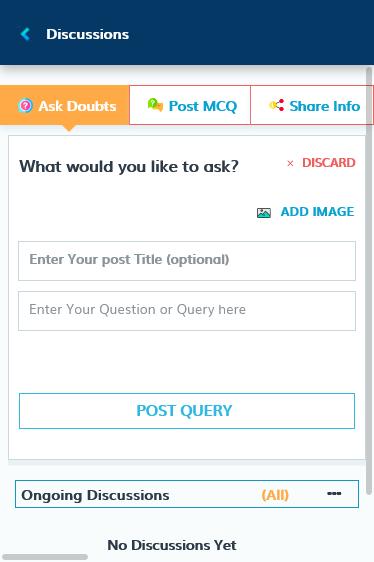This screenshot has width=374, height=562.
Task: Expand the Ongoing Discussions bar
Action: coord(187,494)
